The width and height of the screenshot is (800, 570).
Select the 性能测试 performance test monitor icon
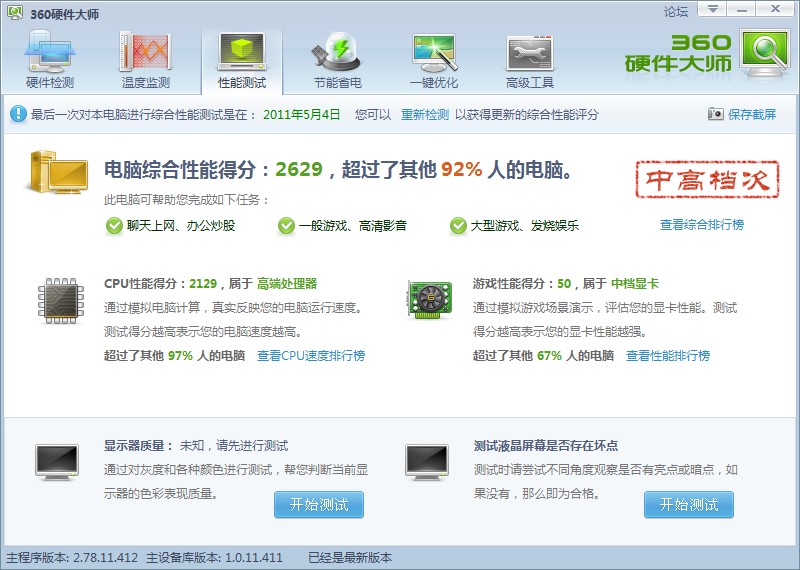(x=242, y=52)
